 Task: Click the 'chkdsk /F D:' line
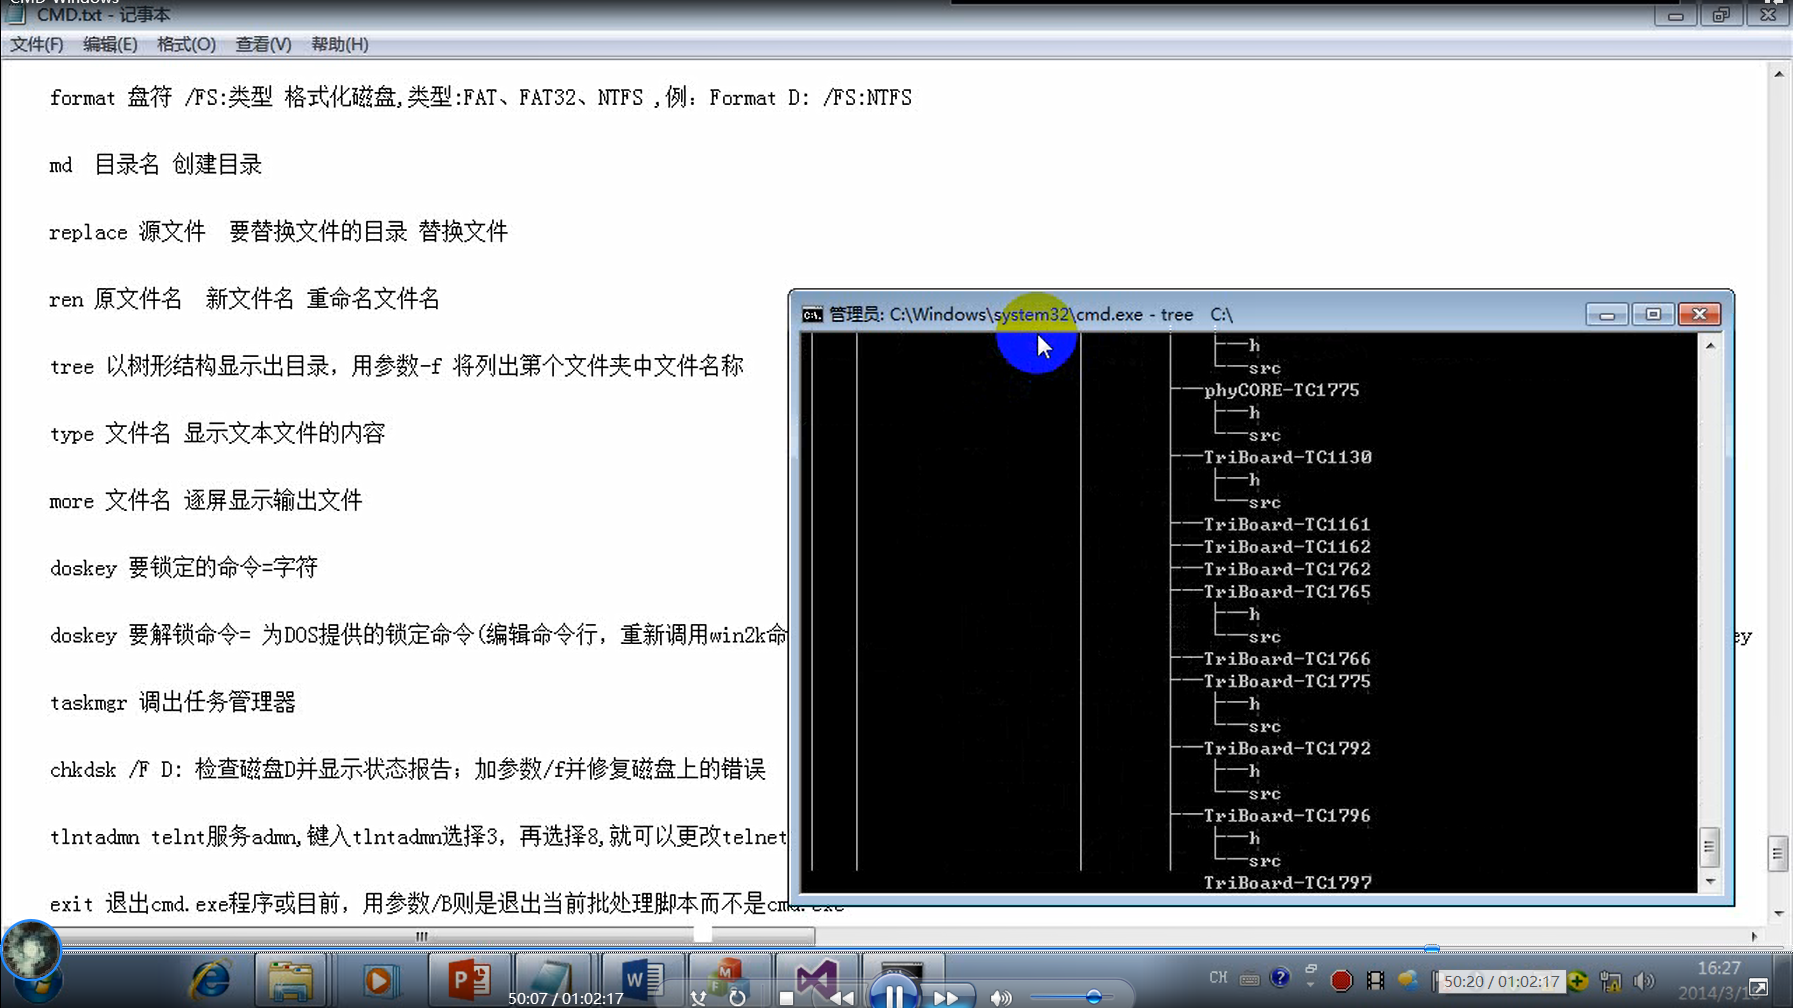pyautogui.click(x=408, y=769)
